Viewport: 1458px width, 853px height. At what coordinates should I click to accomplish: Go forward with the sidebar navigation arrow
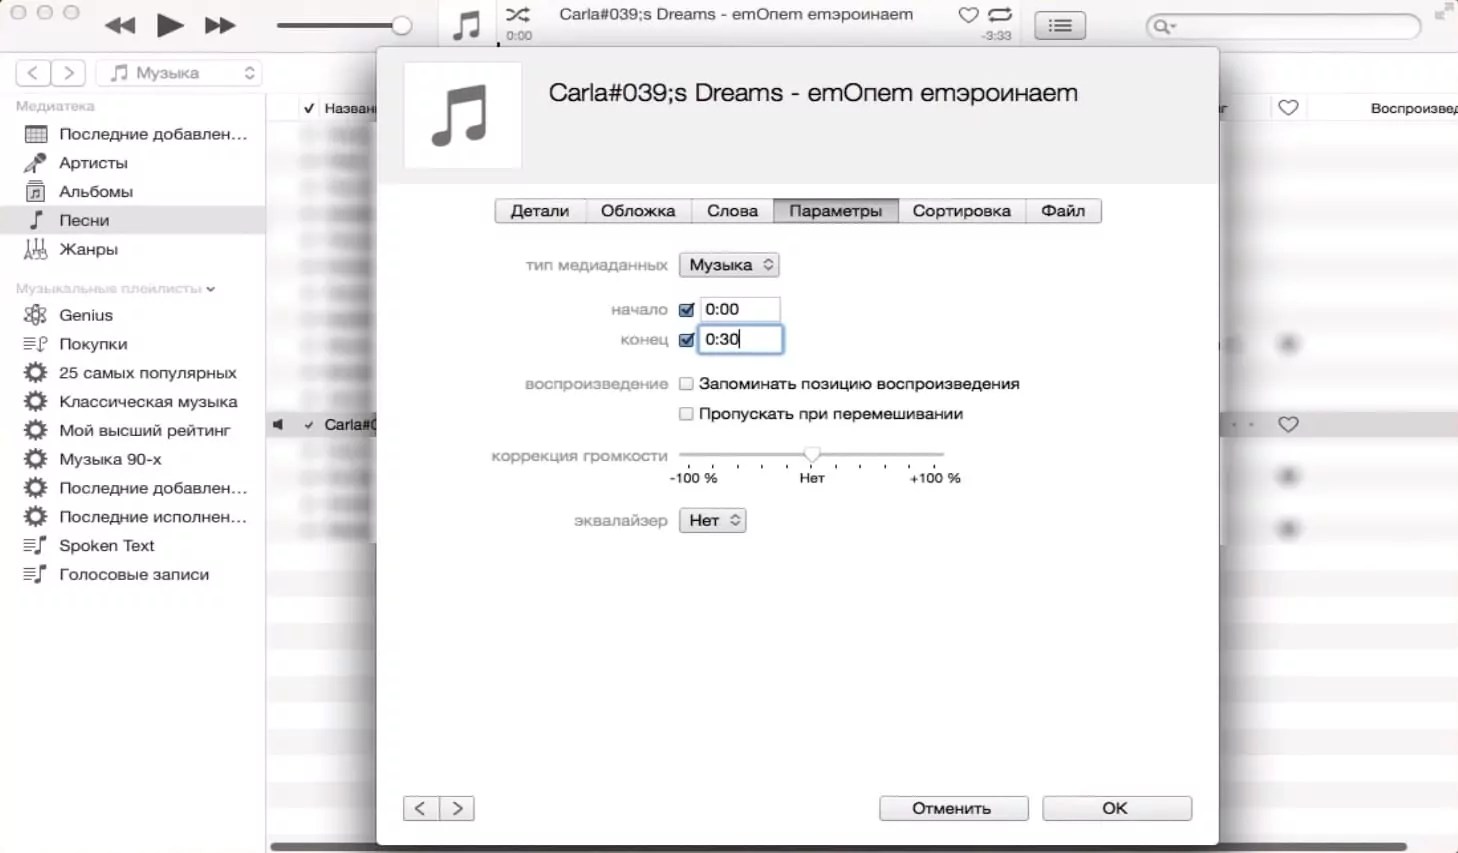[x=68, y=73]
